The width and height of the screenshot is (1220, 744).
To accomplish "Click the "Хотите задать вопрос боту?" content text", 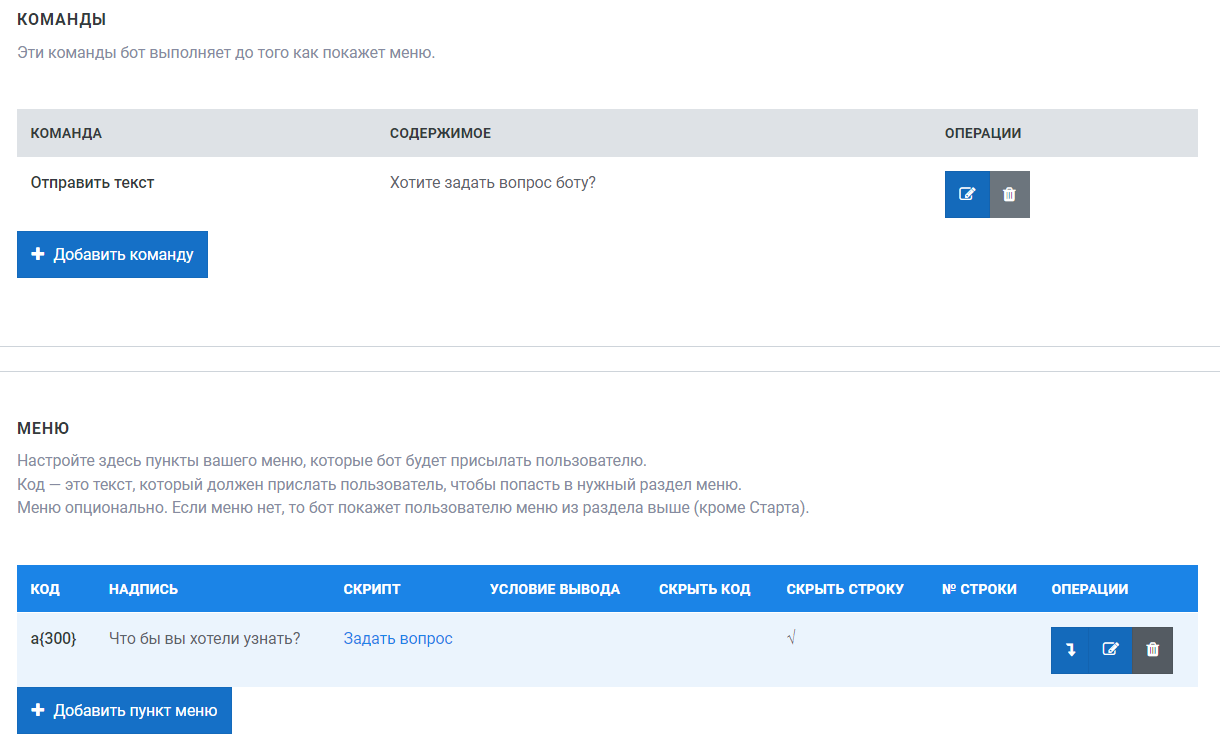I will pos(492,183).
